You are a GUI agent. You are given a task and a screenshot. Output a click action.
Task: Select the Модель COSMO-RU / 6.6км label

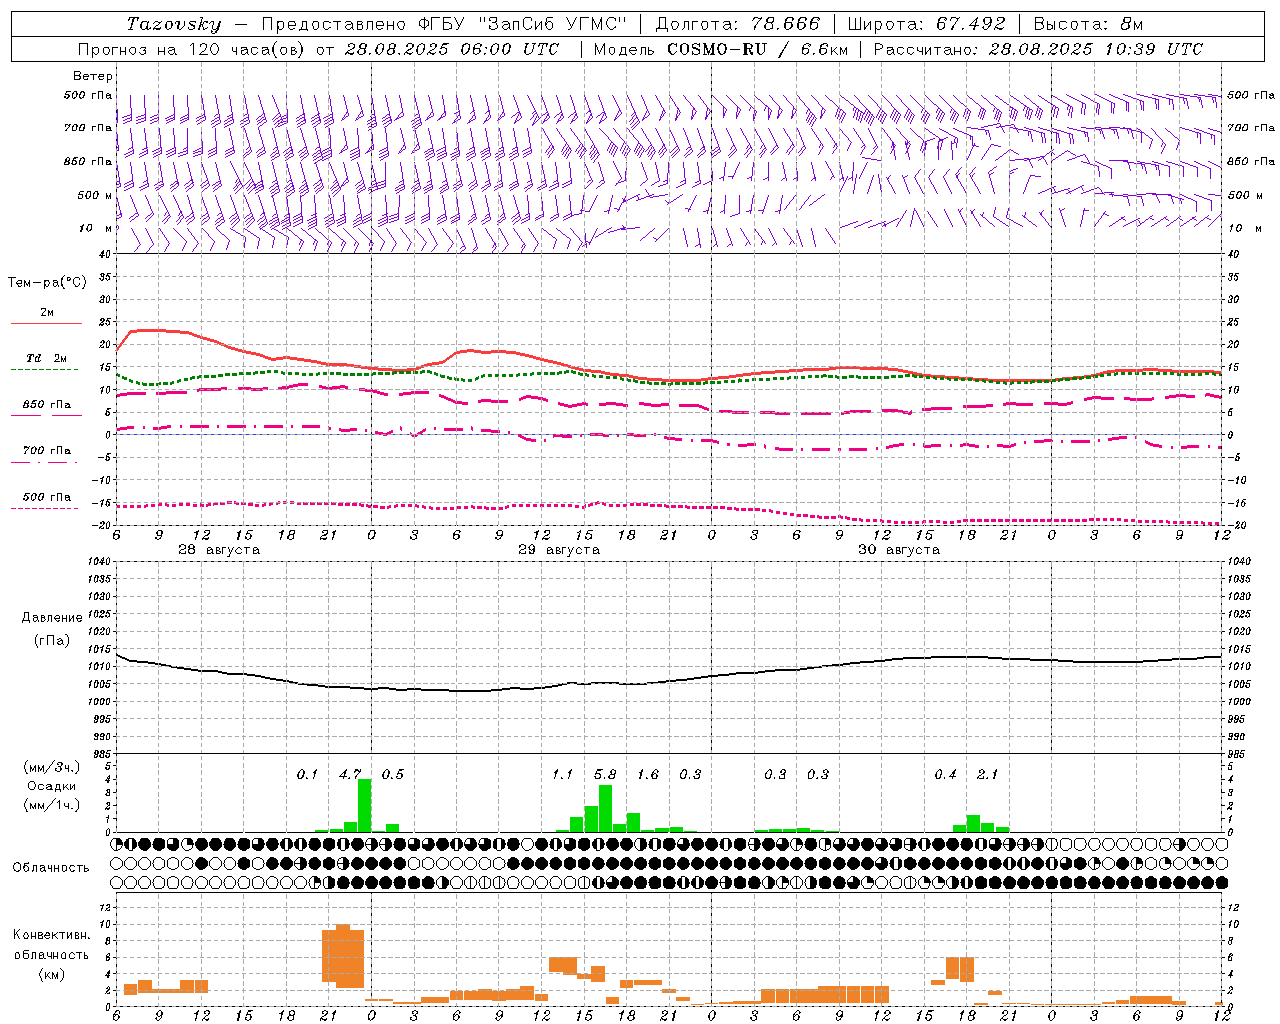coord(720,49)
